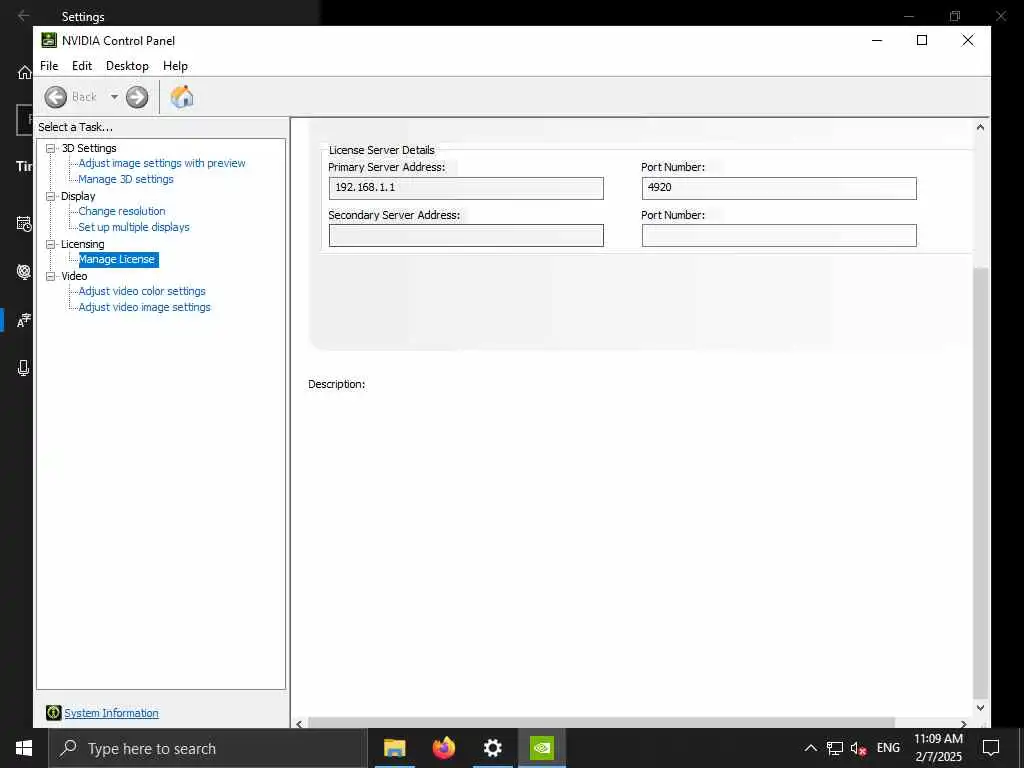
Task: Open Firefox from the taskbar
Action: (444, 748)
